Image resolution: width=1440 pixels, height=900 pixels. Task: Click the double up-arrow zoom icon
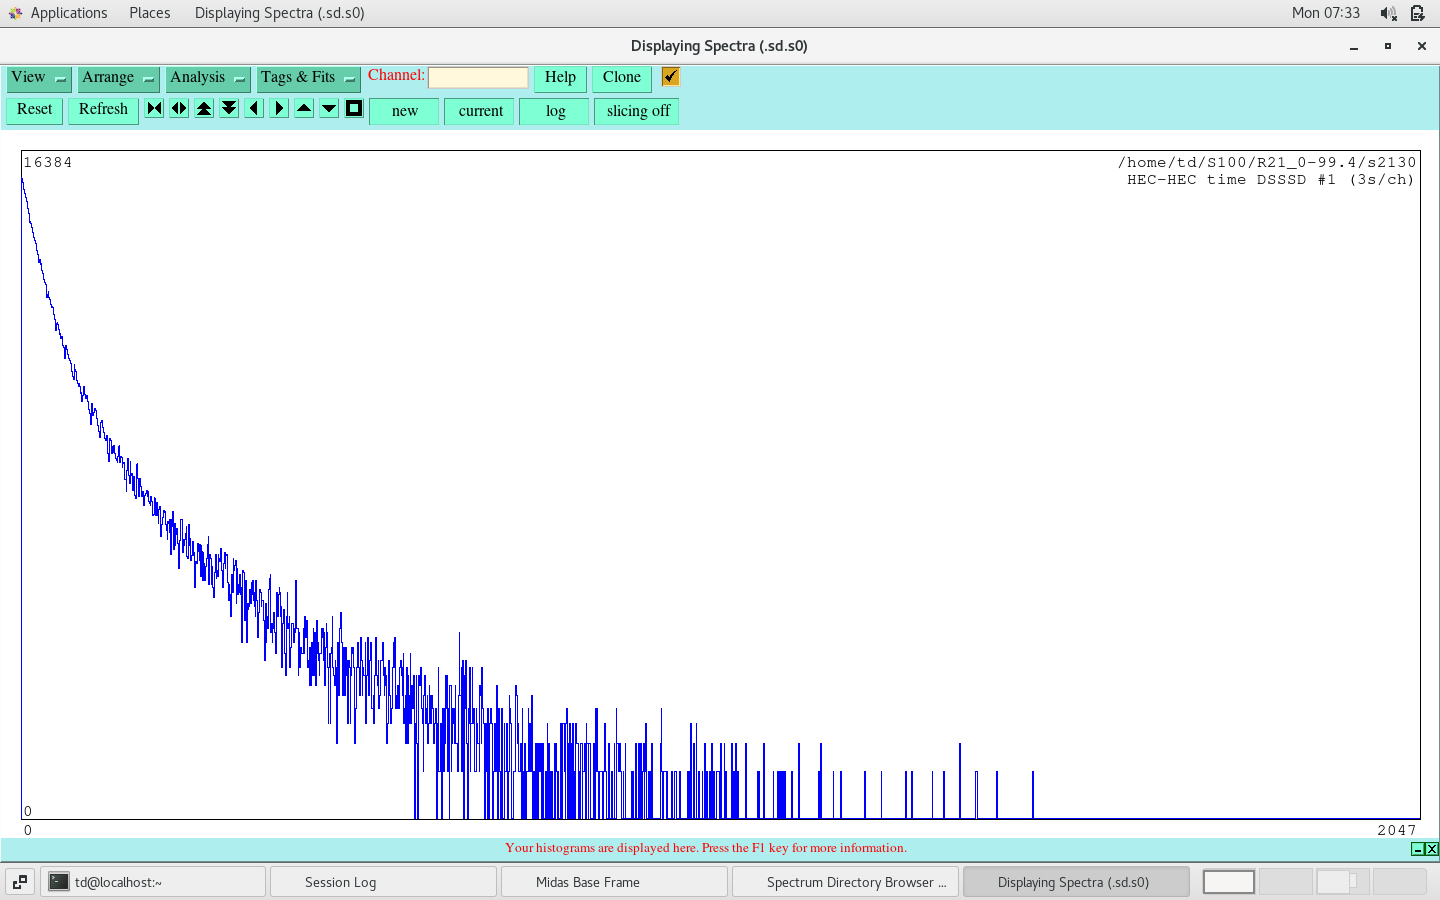click(203, 108)
